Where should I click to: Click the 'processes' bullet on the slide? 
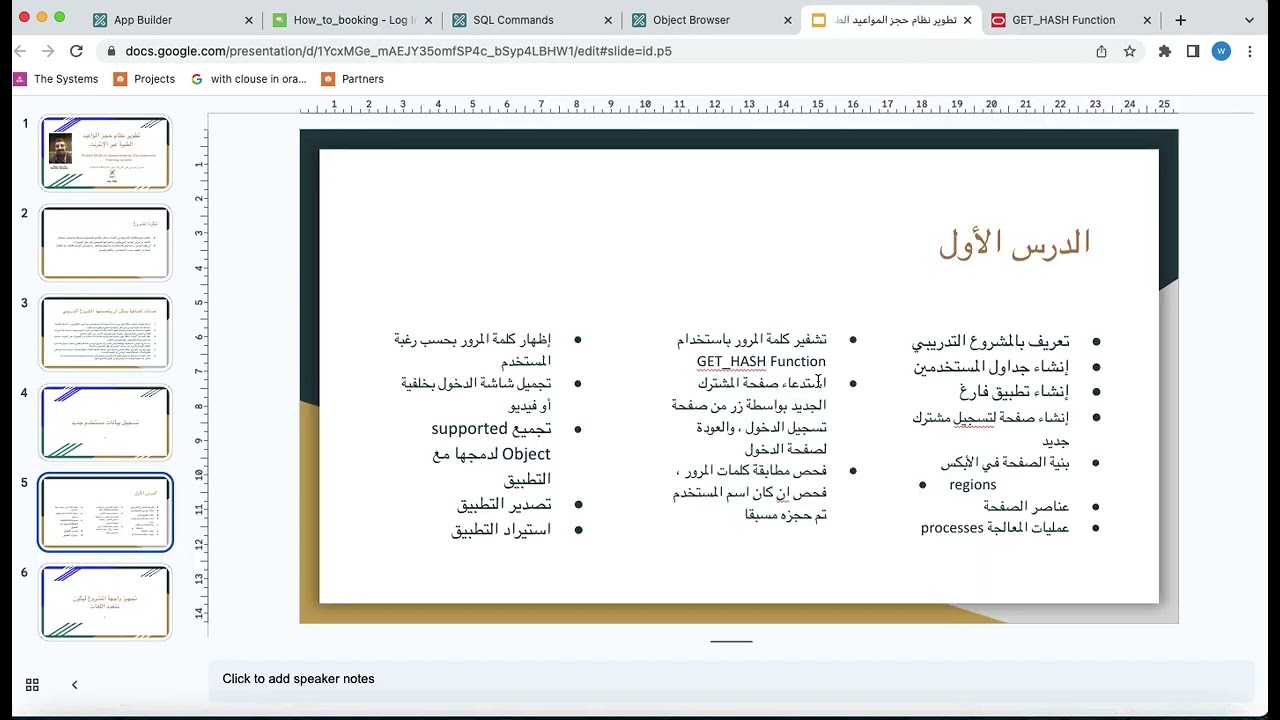coord(952,527)
